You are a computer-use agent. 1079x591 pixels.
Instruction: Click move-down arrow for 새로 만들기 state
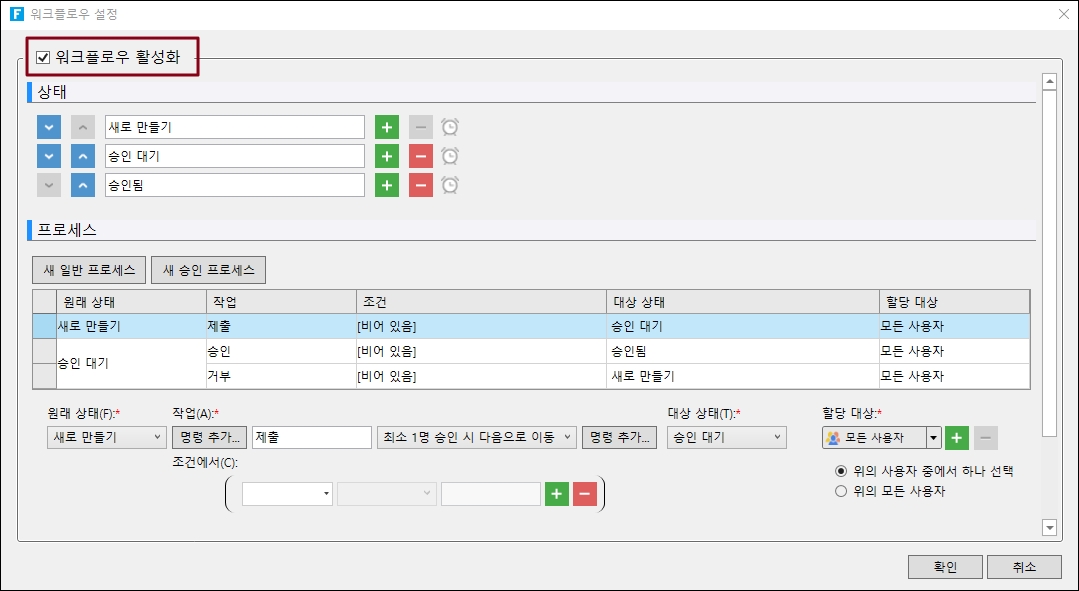coord(48,127)
